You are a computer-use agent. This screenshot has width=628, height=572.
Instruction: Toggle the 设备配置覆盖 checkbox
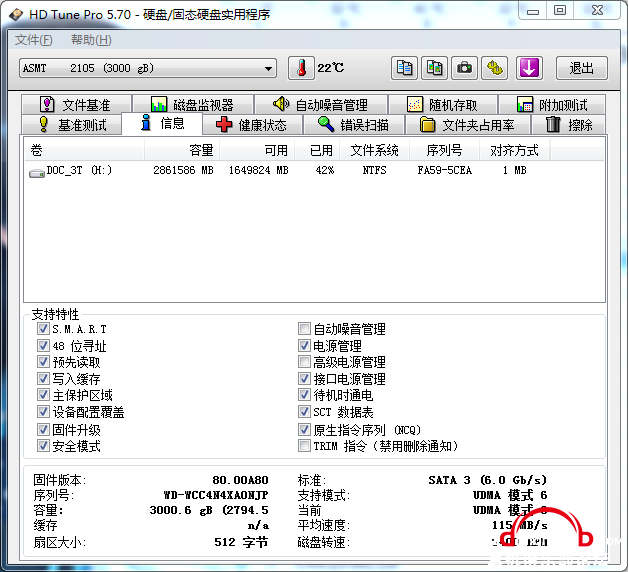tap(43, 412)
